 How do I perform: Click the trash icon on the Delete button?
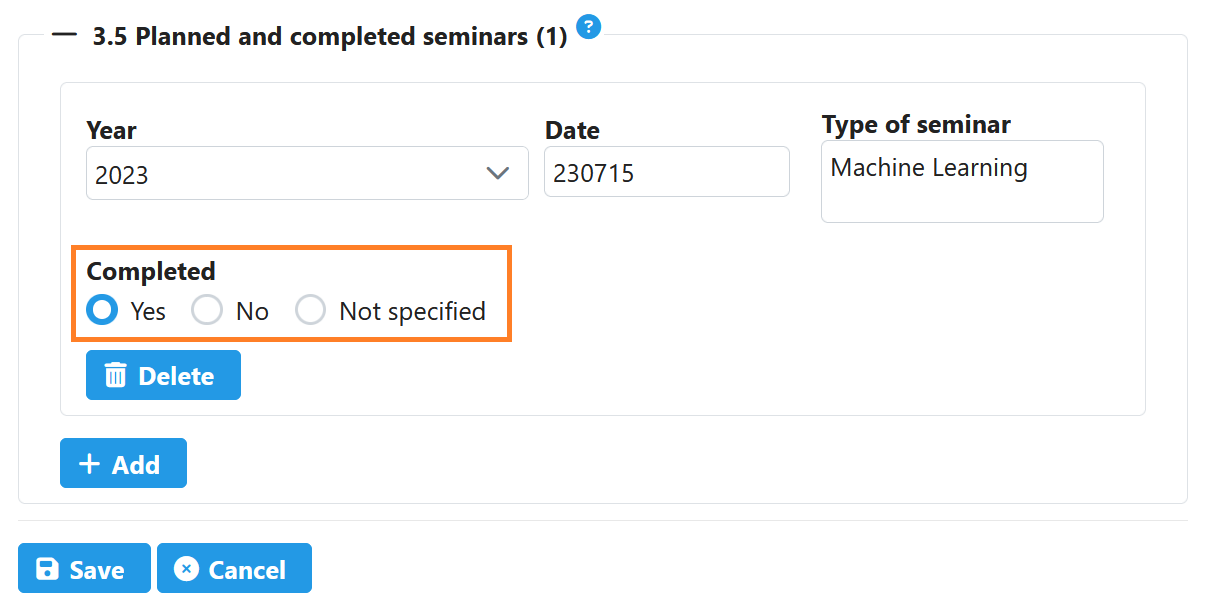pyautogui.click(x=117, y=375)
